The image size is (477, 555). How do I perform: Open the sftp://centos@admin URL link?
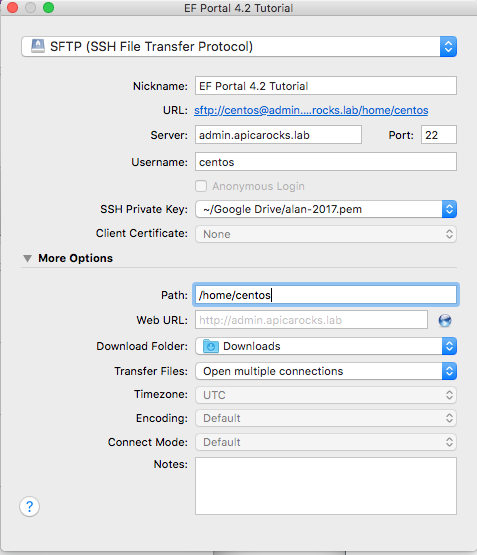311,110
